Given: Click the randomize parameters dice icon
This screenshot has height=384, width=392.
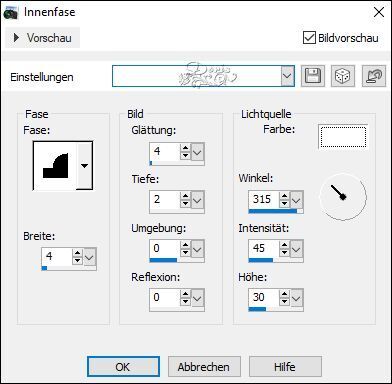Looking at the screenshot, I should tap(343, 76).
